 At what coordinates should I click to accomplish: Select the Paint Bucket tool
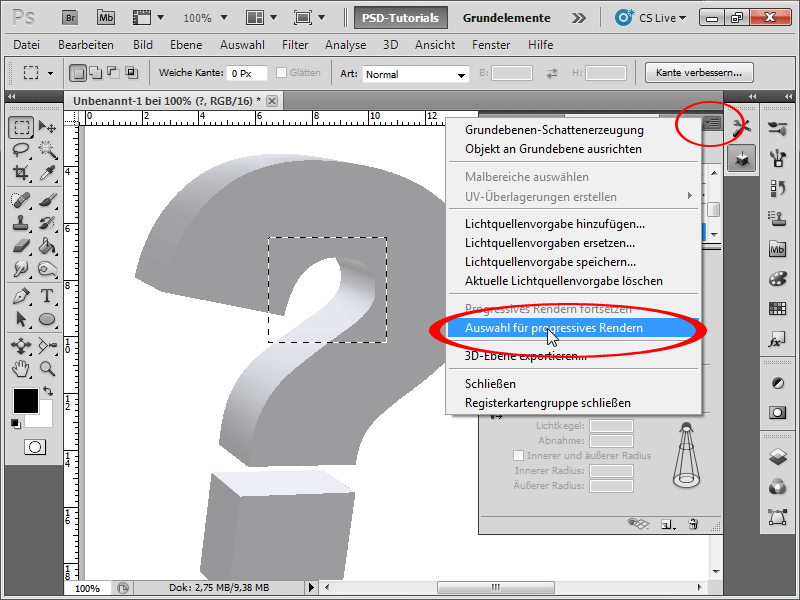pyautogui.click(x=47, y=246)
